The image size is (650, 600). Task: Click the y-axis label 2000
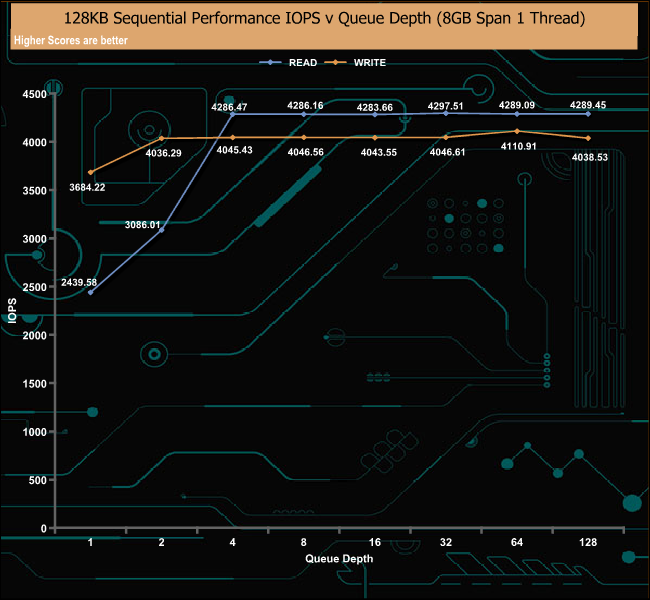coord(35,335)
